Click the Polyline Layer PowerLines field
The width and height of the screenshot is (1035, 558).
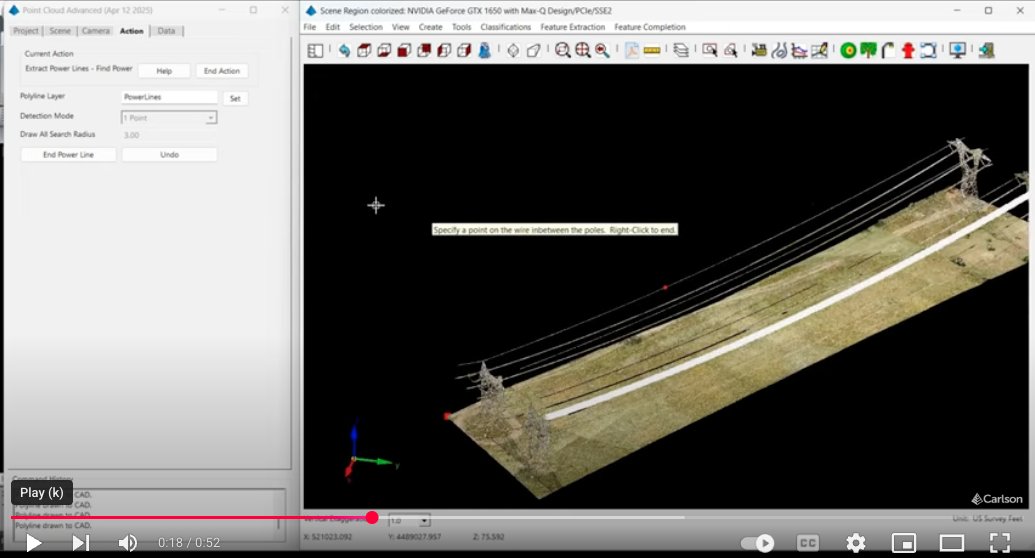point(169,97)
